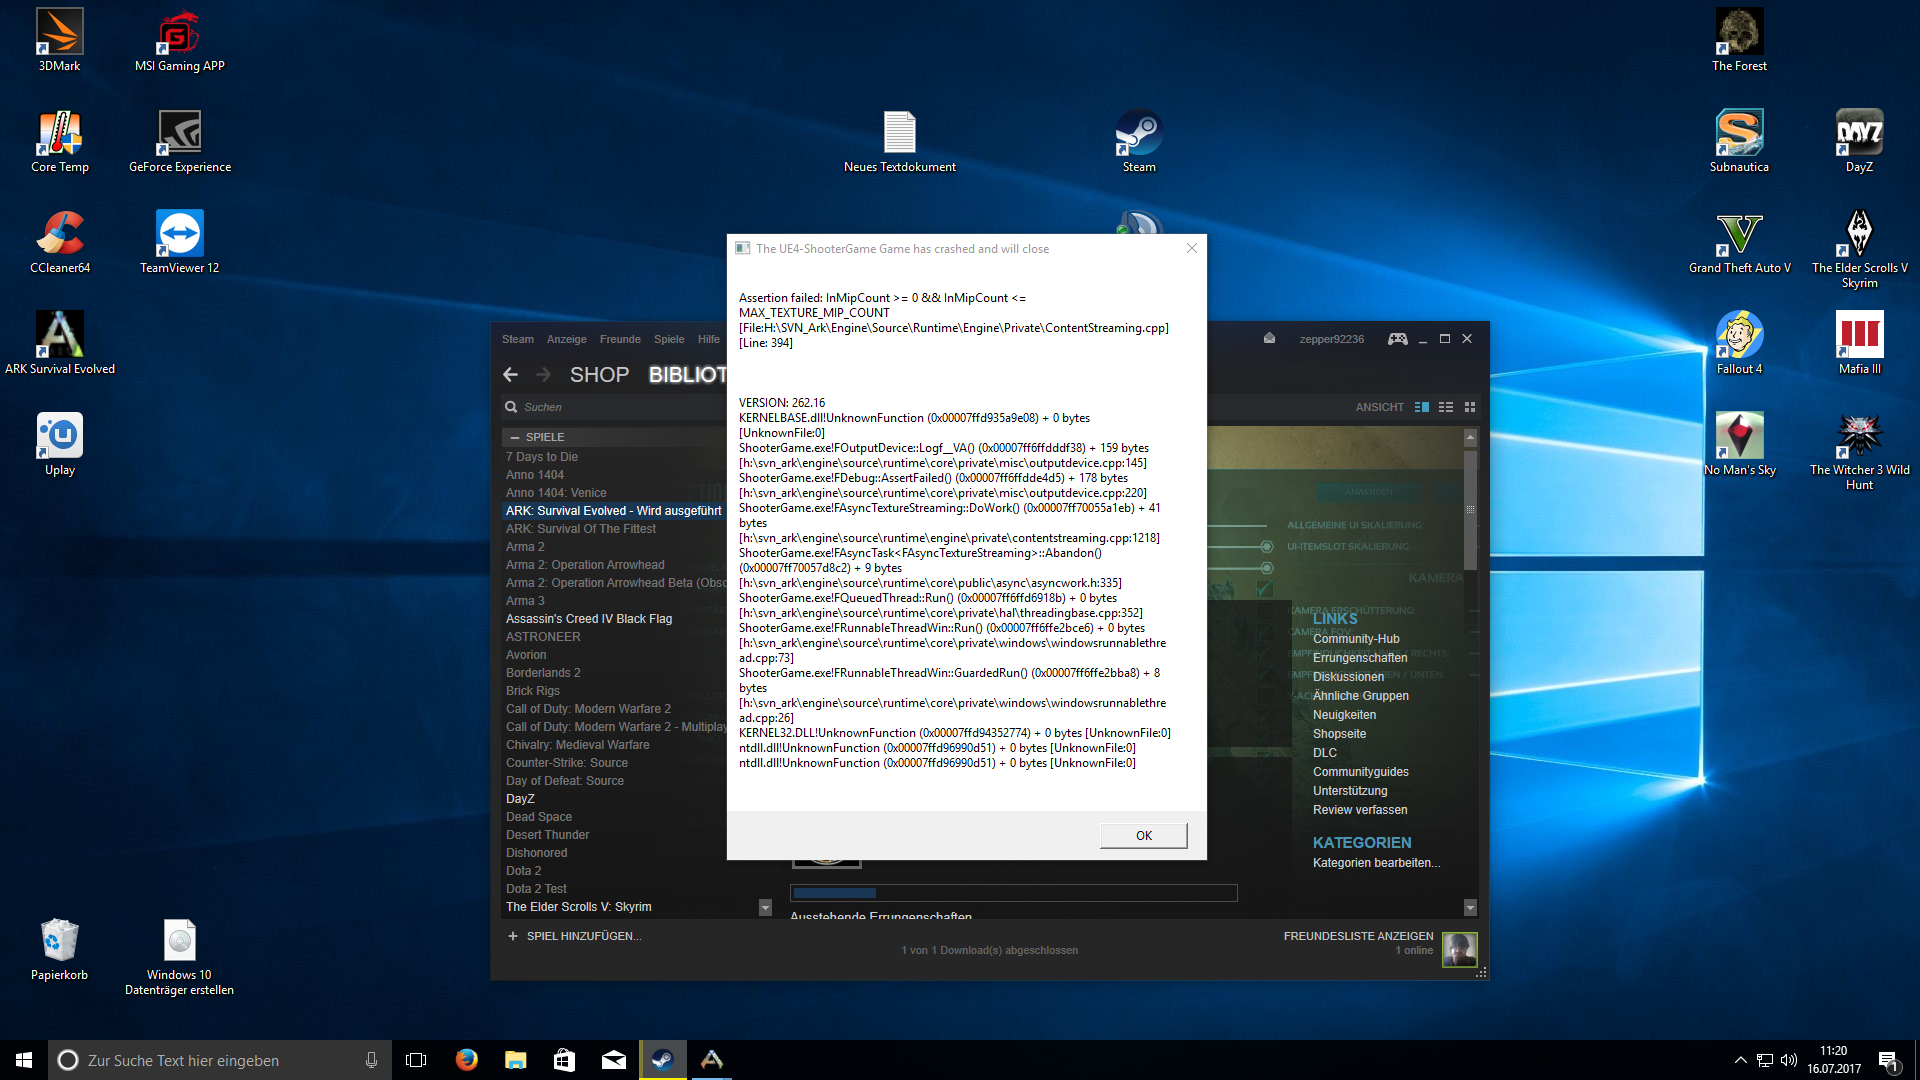The width and height of the screenshot is (1920, 1080).
Task: Switch to the SHOP tab
Action: pos(599,375)
